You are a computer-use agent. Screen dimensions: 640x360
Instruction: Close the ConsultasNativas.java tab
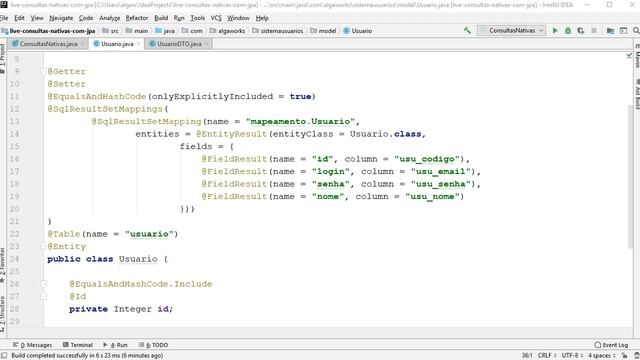pos(83,44)
